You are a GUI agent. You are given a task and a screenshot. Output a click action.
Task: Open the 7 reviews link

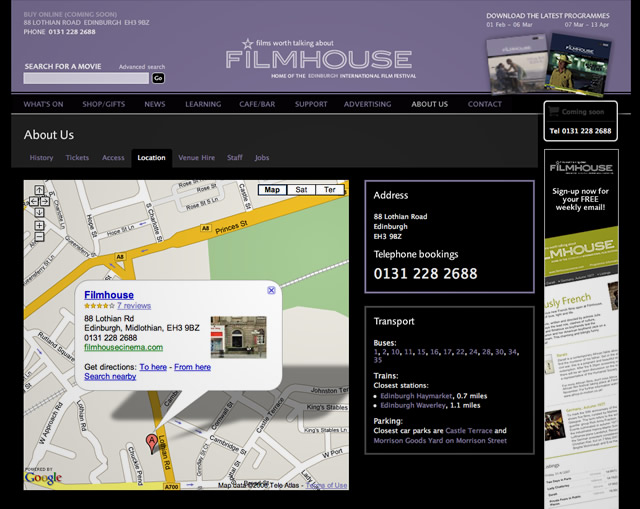[134, 306]
